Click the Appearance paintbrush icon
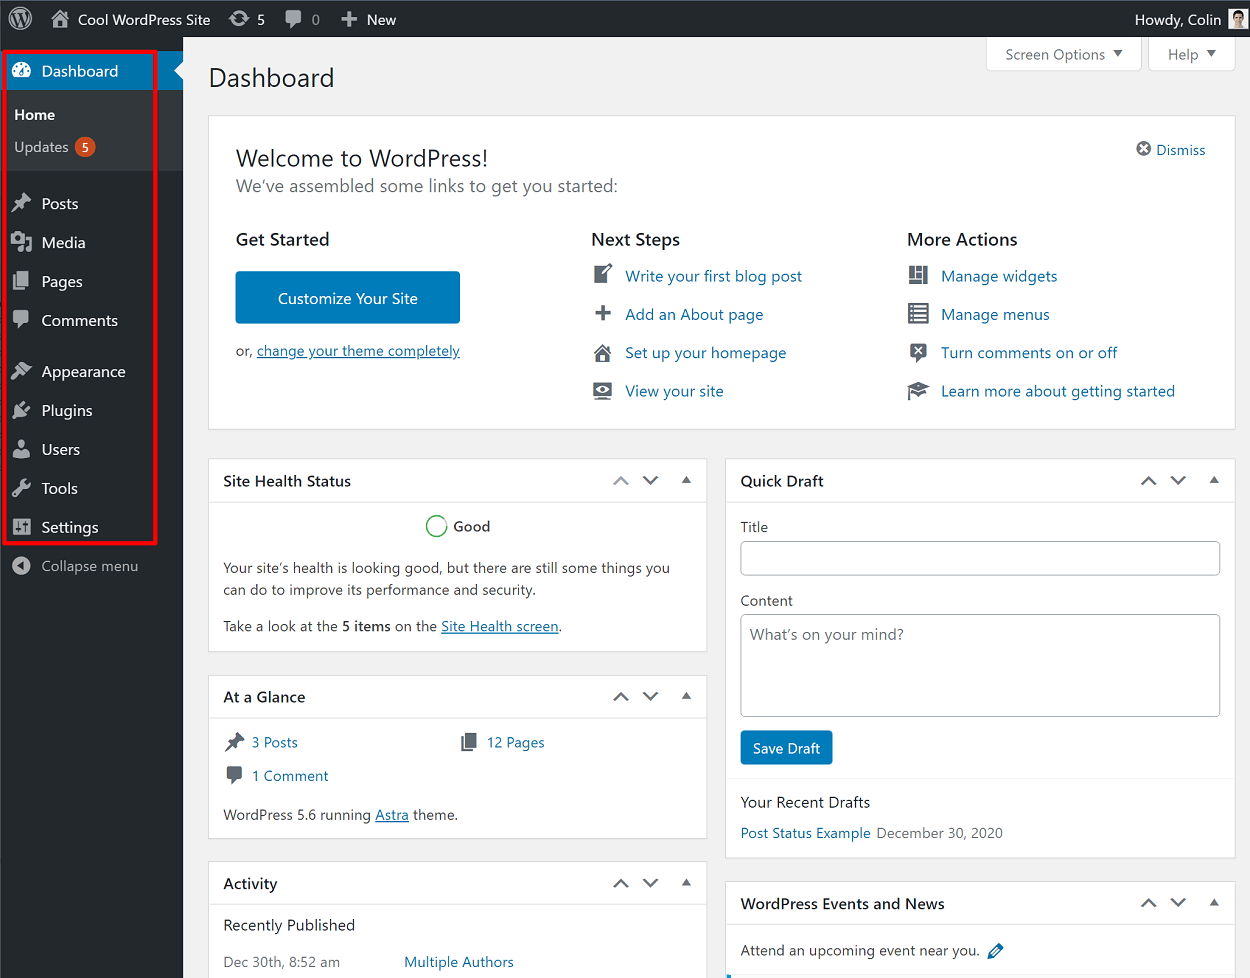The height and width of the screenshot is (978, 1250). (x=21, y=371)
